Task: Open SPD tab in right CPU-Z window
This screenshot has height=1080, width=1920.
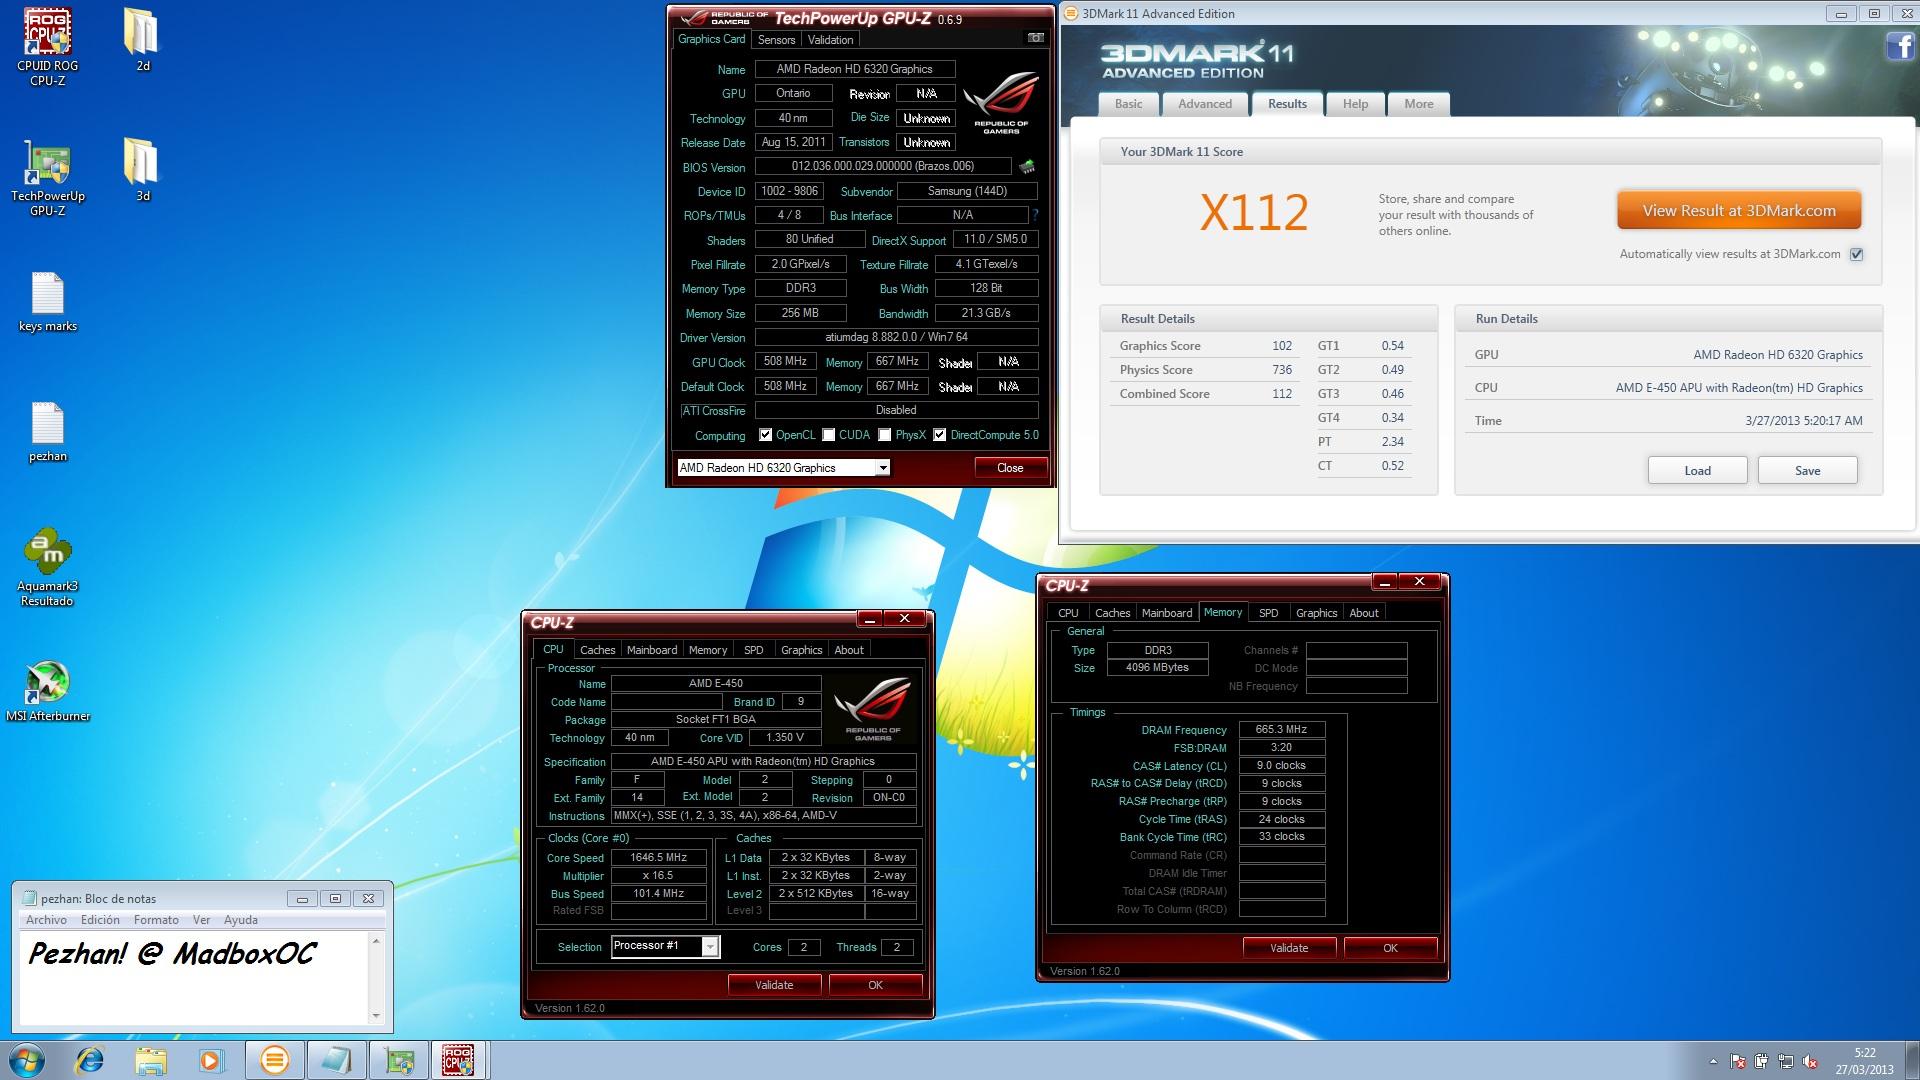Action: coord(1268,613)
